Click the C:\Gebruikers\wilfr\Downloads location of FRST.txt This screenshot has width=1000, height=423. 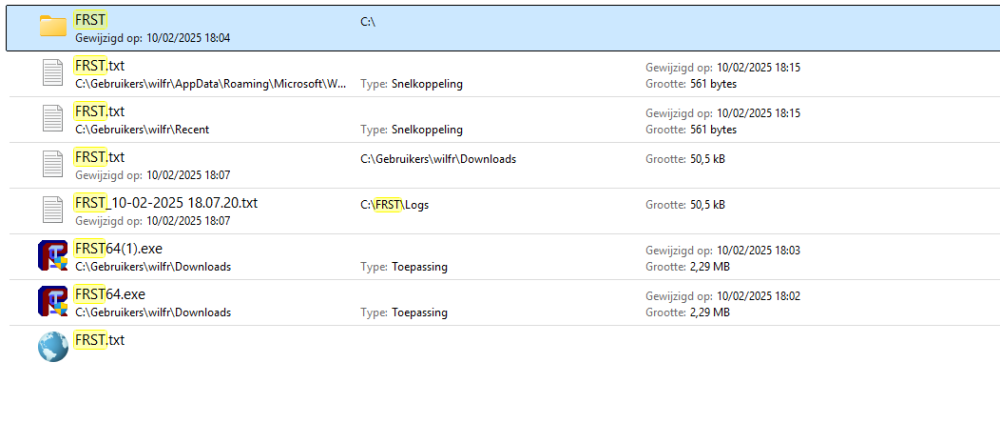(x=438, y=159)
